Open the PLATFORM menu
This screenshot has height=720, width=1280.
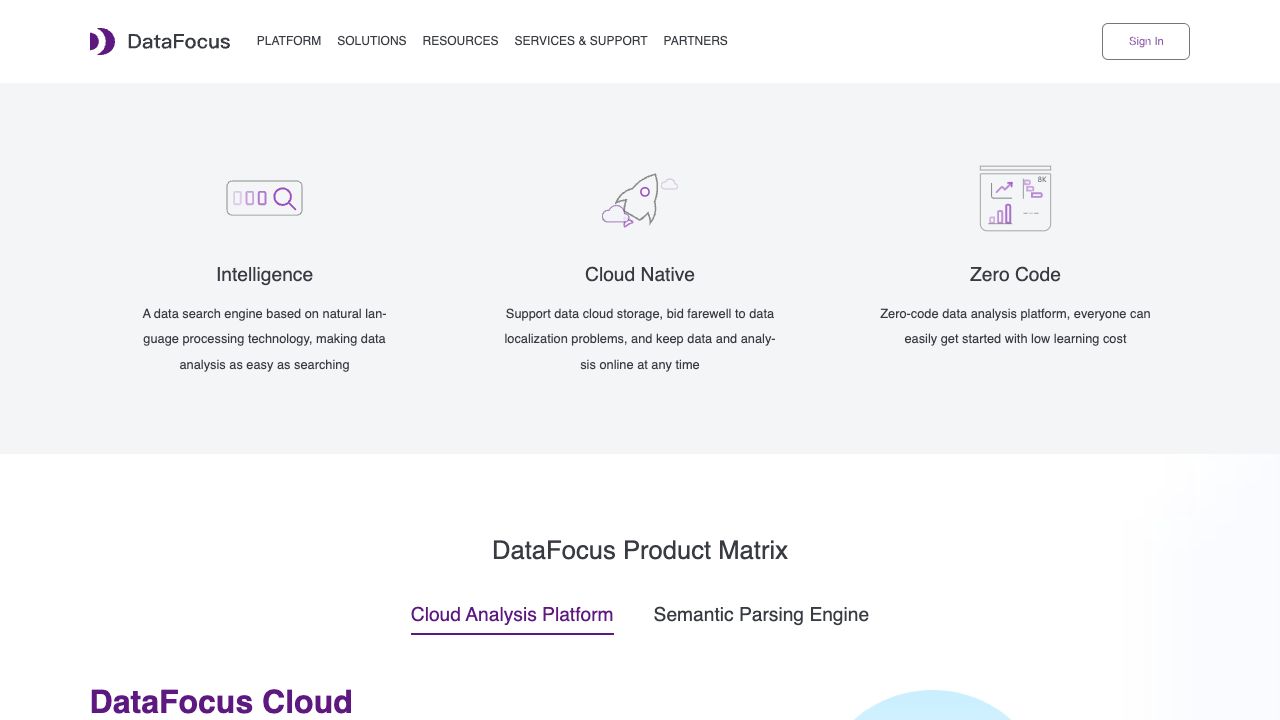click(x=289, y=41)
